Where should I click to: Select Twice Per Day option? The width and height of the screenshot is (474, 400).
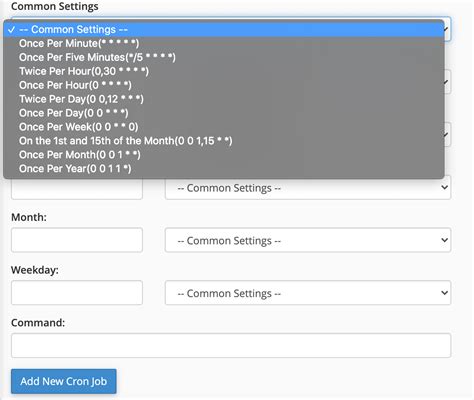(x=224, y=99)
